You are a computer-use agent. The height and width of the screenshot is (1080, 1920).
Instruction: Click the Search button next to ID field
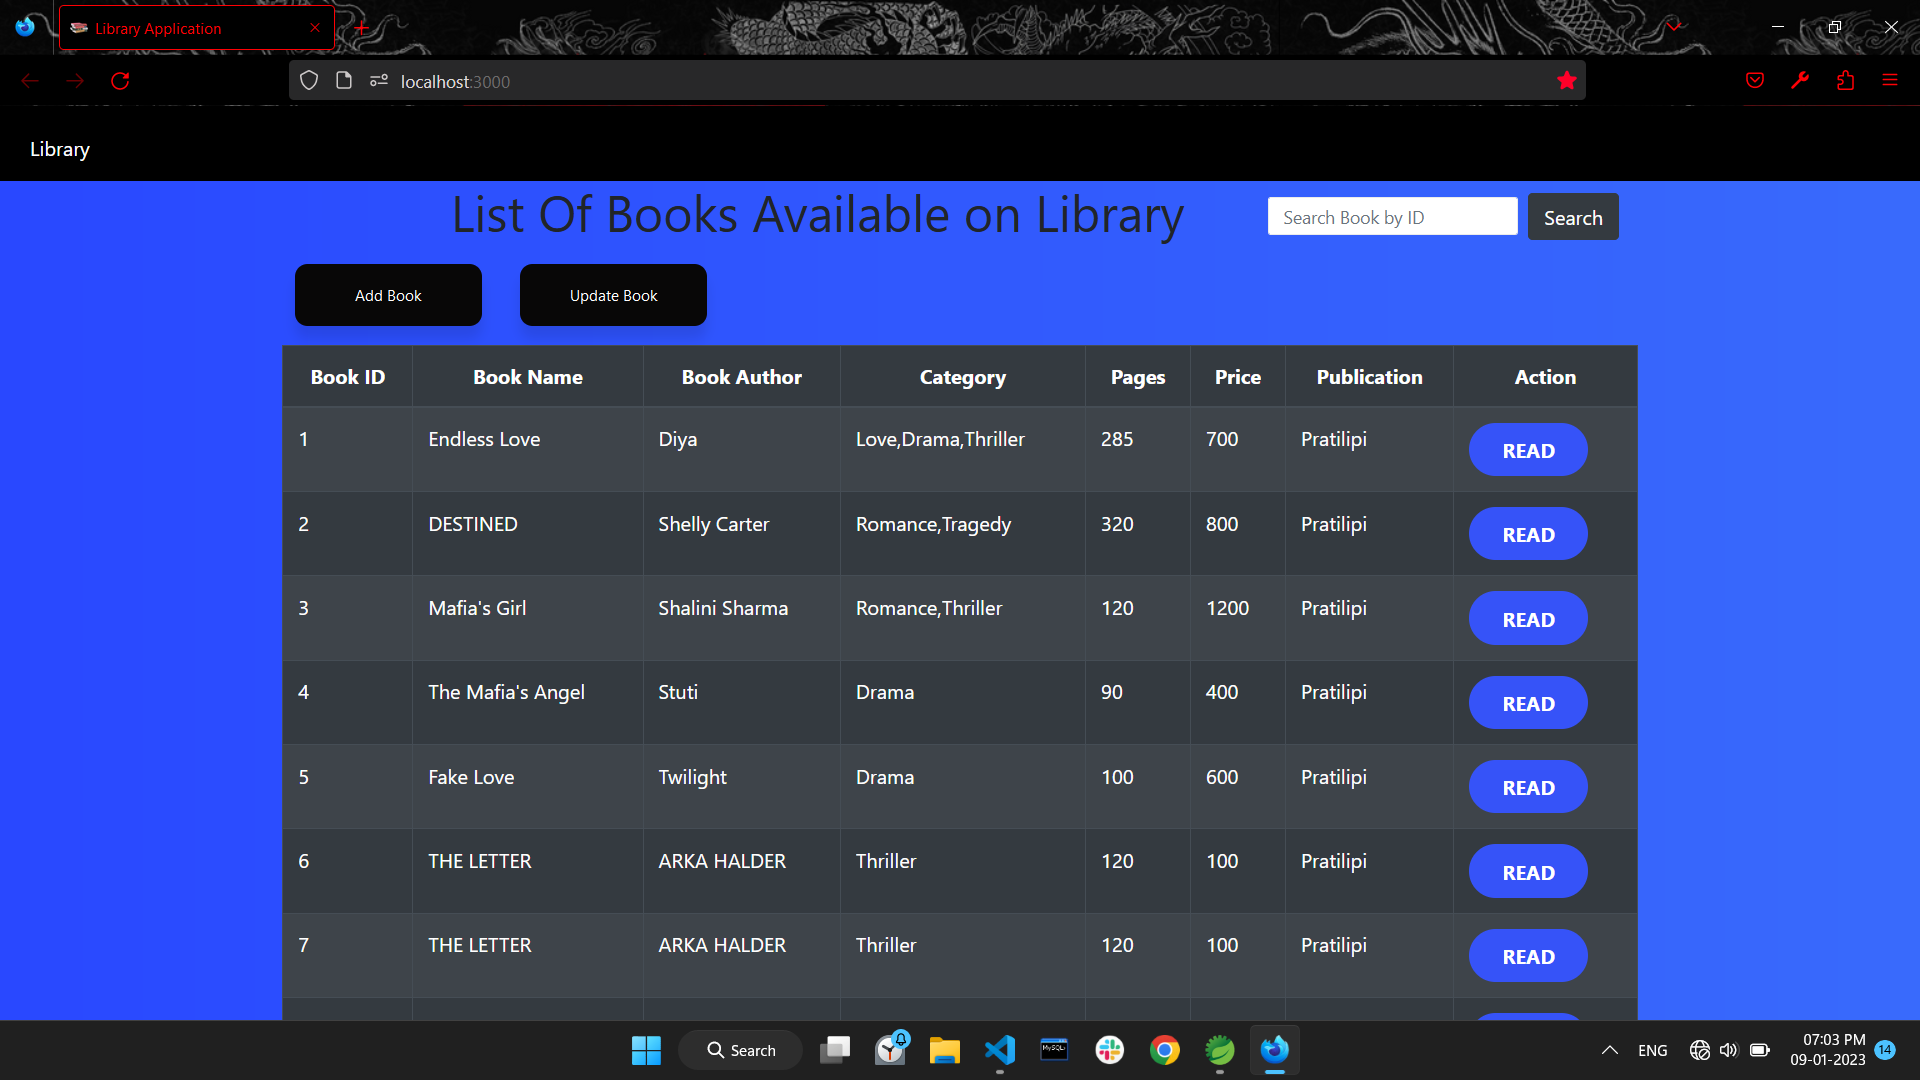(x=1572, y=217)
